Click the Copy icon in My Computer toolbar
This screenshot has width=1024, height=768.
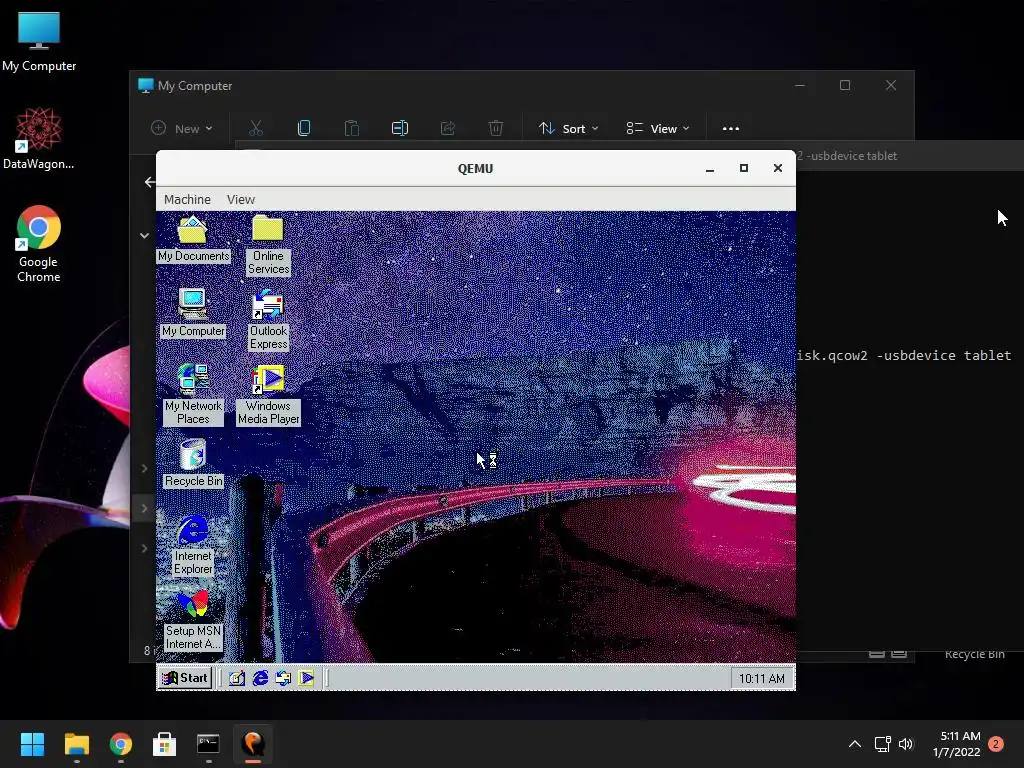coord(304,129)
